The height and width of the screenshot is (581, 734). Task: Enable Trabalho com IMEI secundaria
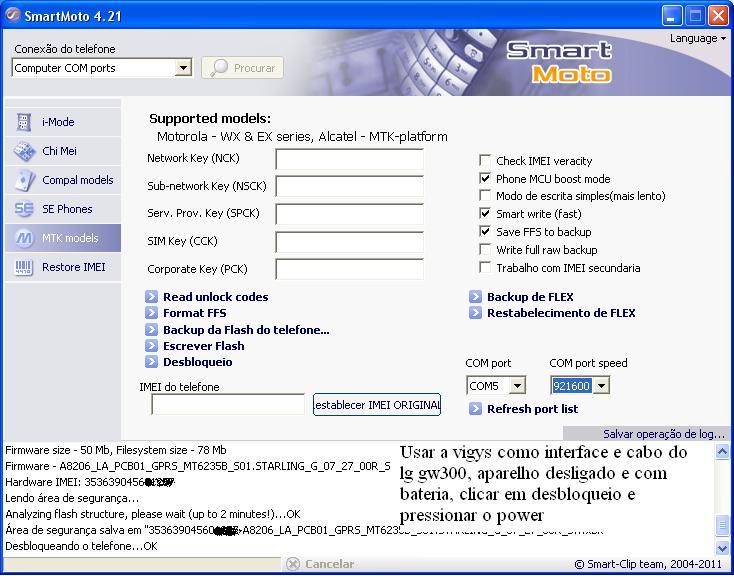pyautogui.click(x=485, y=267)
